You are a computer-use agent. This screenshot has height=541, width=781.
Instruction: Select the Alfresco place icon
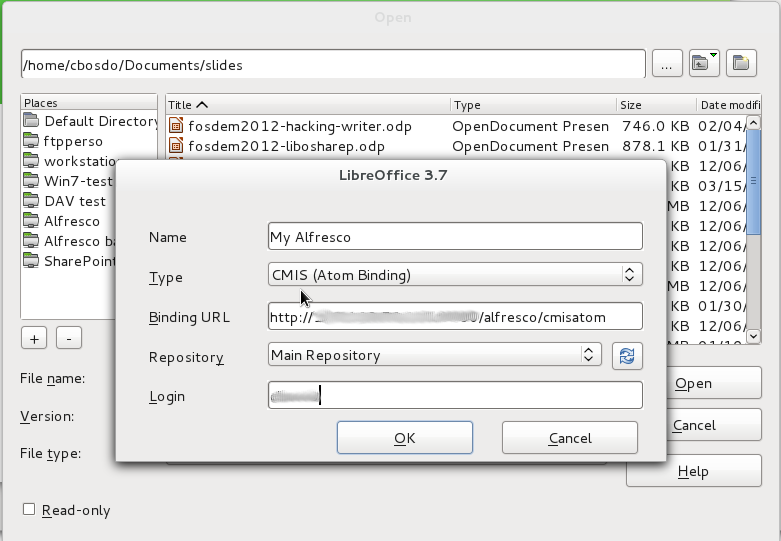pyautogui.click(x=31, y=221)
